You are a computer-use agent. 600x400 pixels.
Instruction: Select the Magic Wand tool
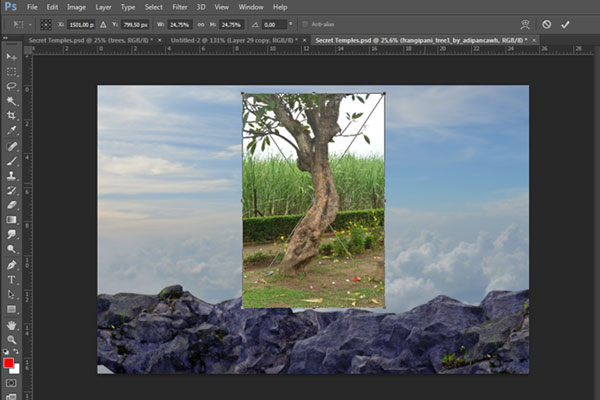pyautogui.click(x=11, y=101)
